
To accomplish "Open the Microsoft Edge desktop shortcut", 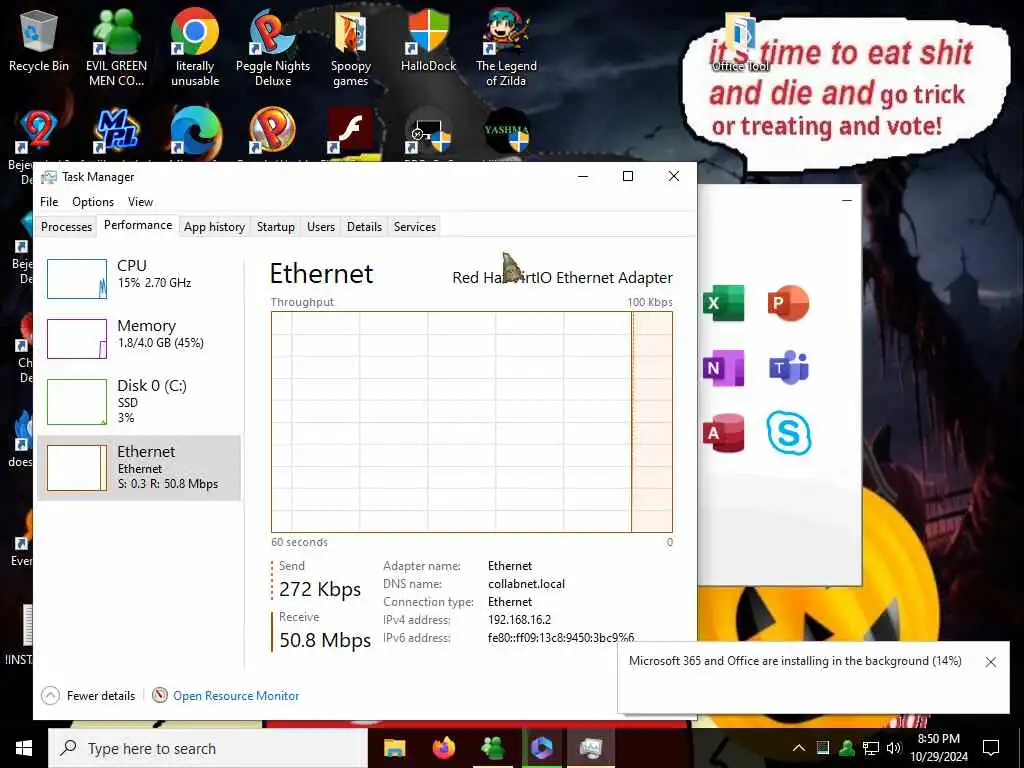I will pyautogui.click(x=195, y=131).
